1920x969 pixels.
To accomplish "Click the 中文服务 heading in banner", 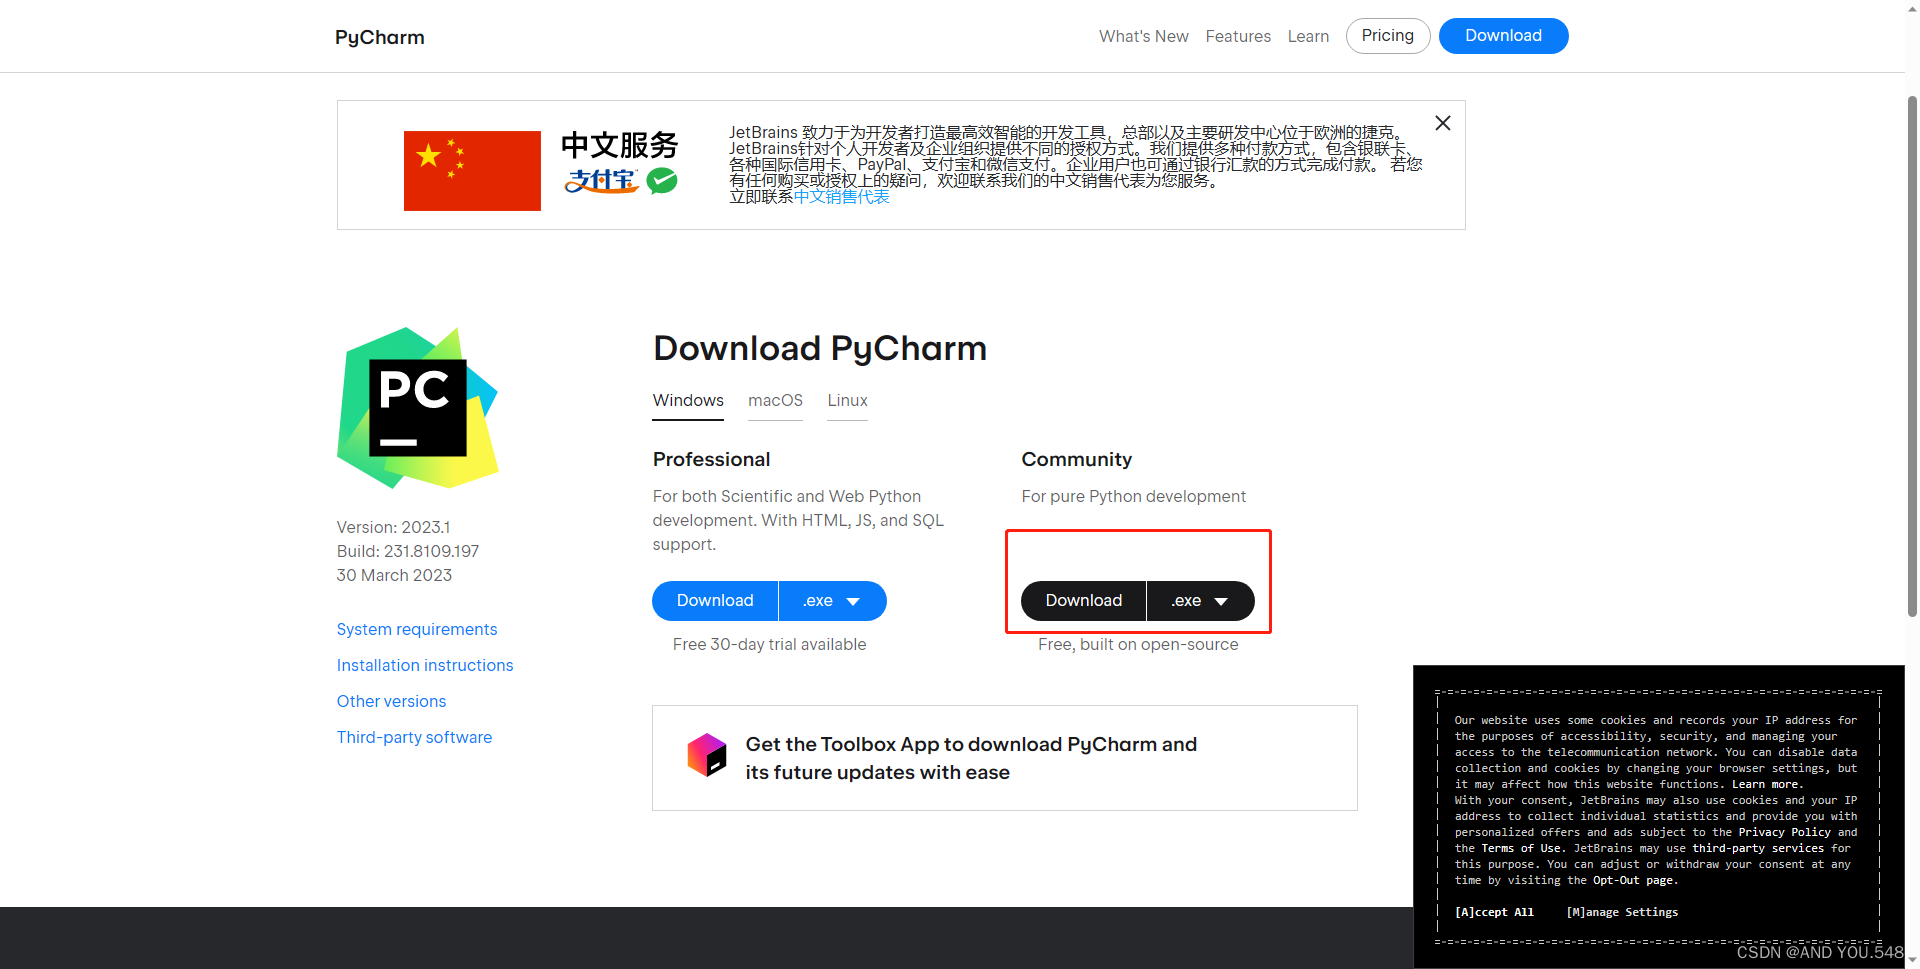I will pyautogui.click(x=619, y=145).
